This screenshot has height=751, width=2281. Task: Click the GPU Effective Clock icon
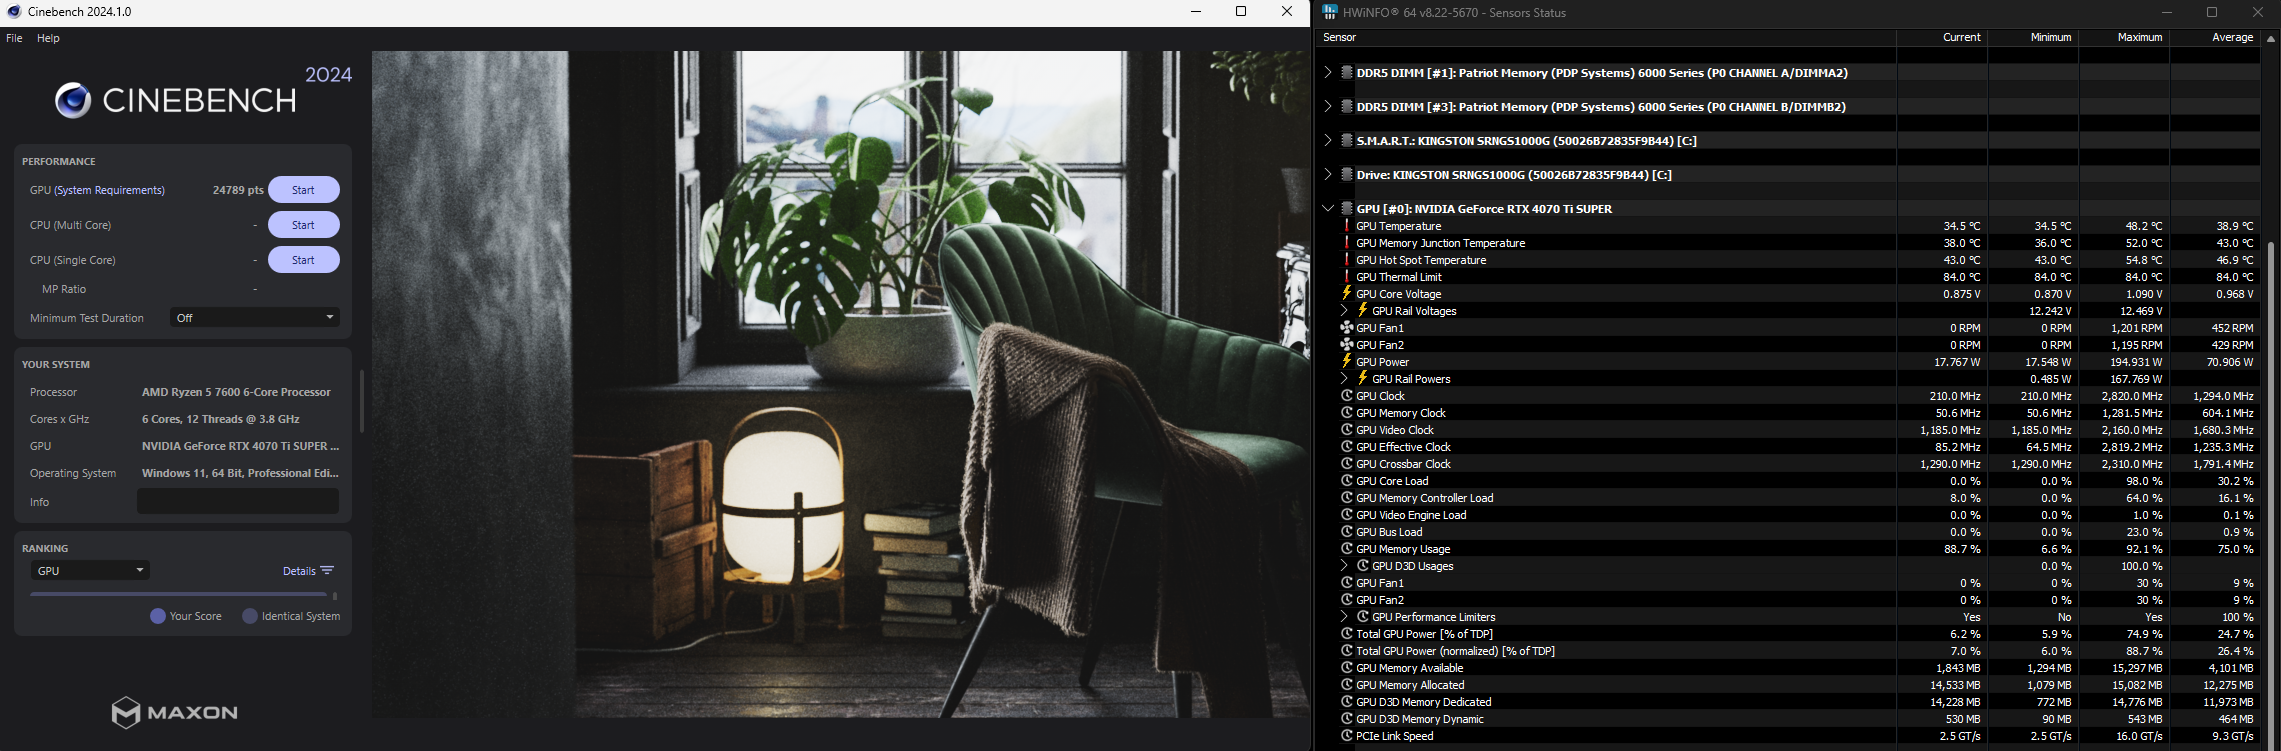[1347, 447]
